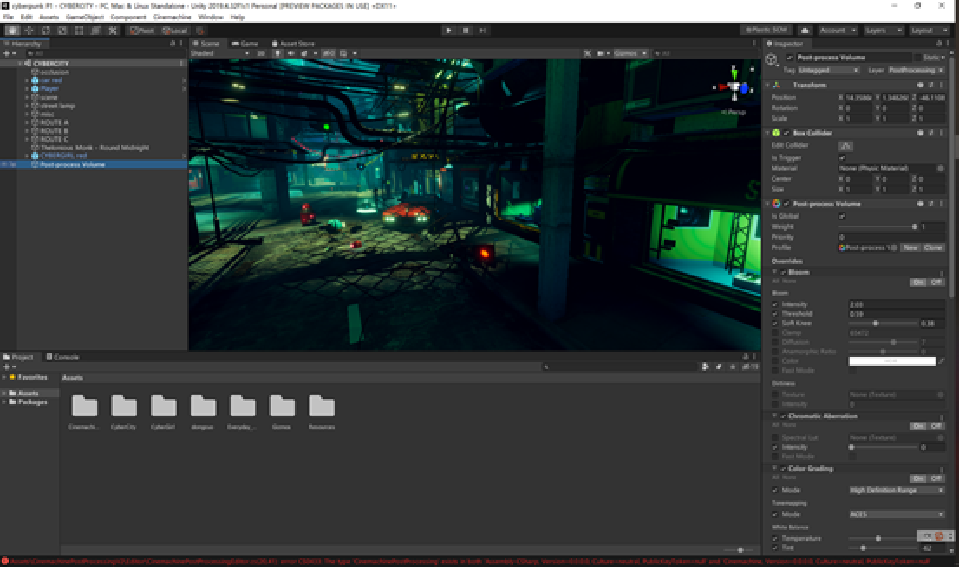959x567 pixels.
Task: Open the Cinemachine menu
Action: pos(173,17)
